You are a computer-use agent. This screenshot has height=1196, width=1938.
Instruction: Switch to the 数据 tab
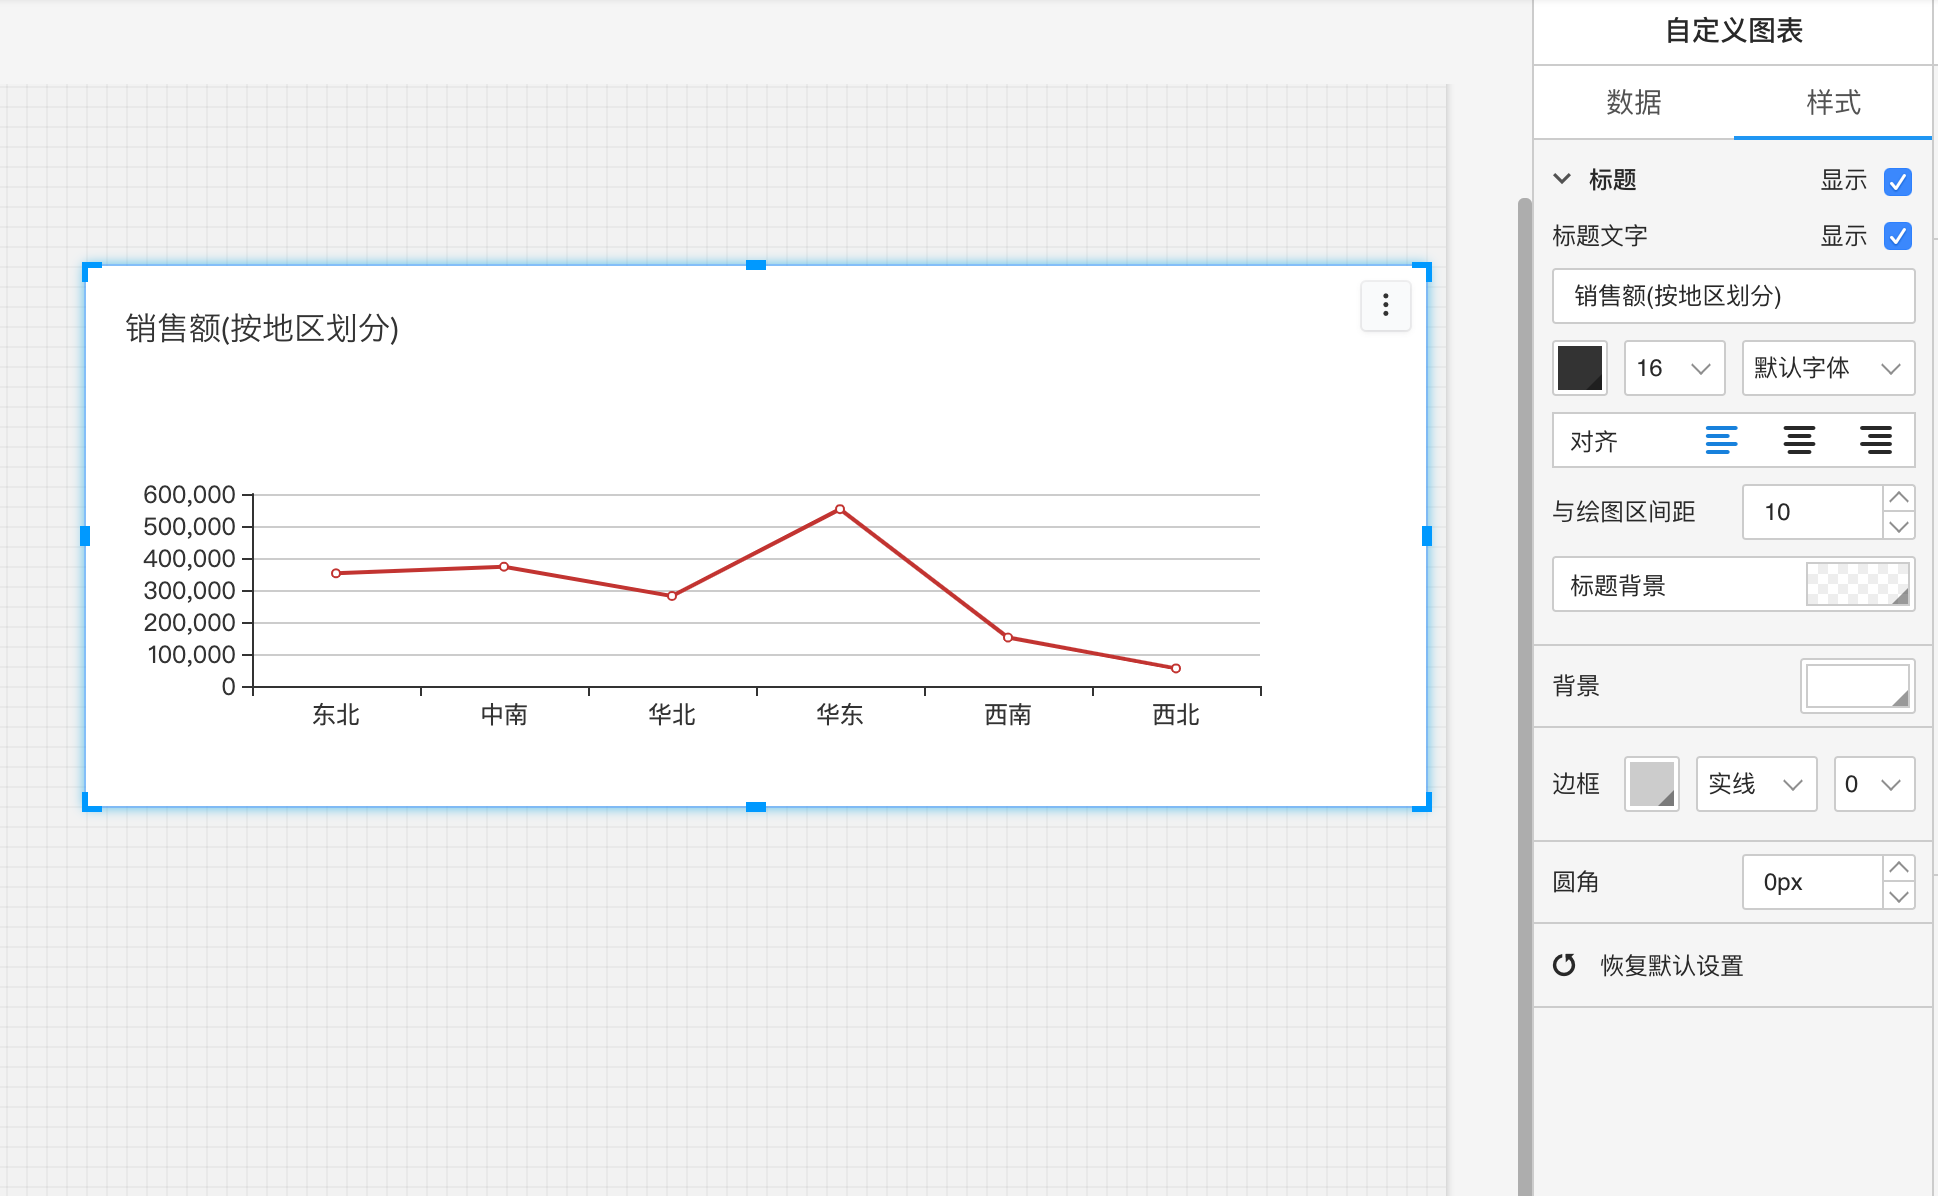1633,102
